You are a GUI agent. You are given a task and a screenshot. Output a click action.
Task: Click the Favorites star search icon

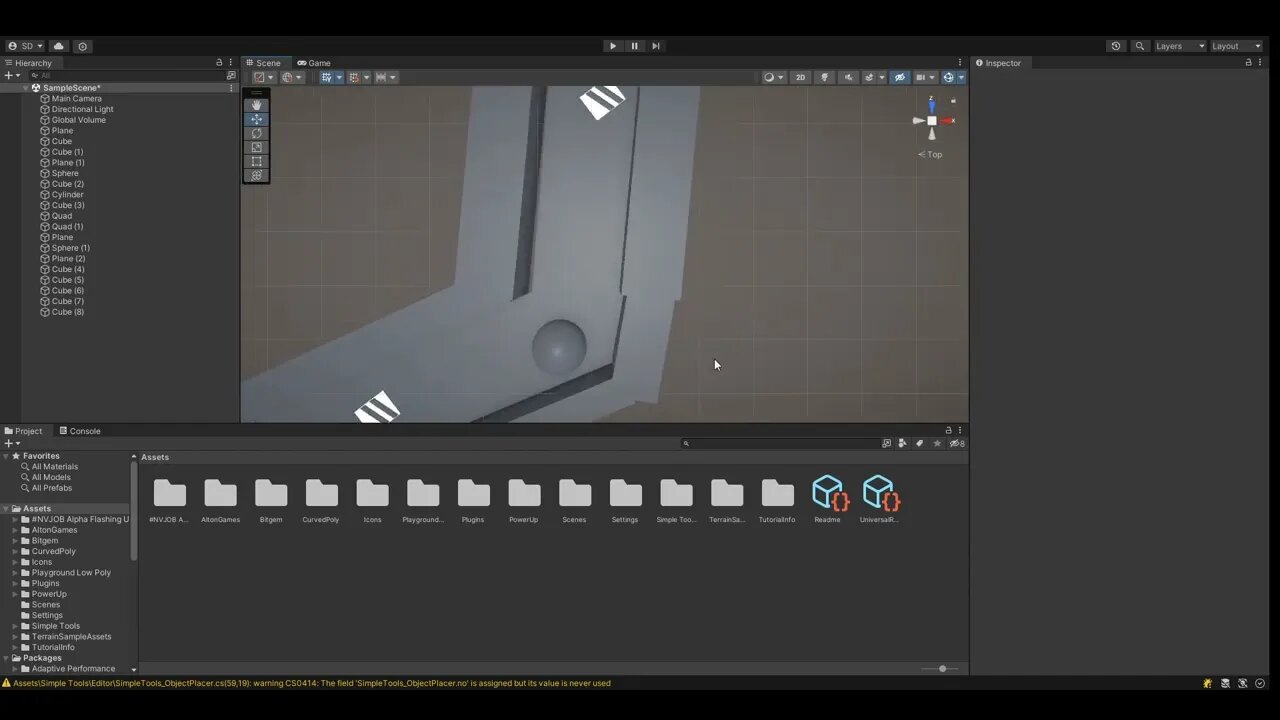tap(937, 443)
